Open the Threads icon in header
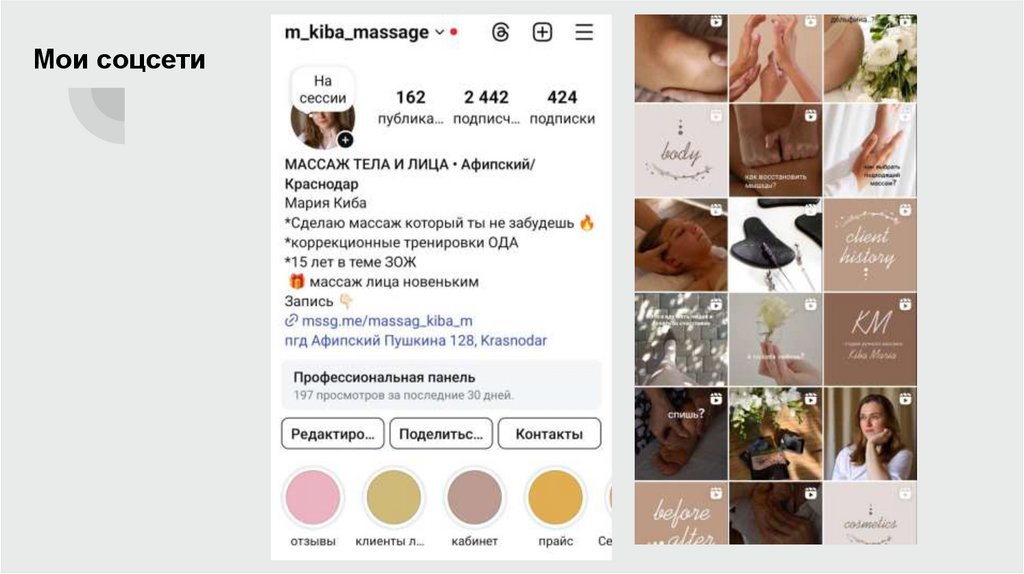The height and width of the screenshot is (574, 1024). click(500, 32)
